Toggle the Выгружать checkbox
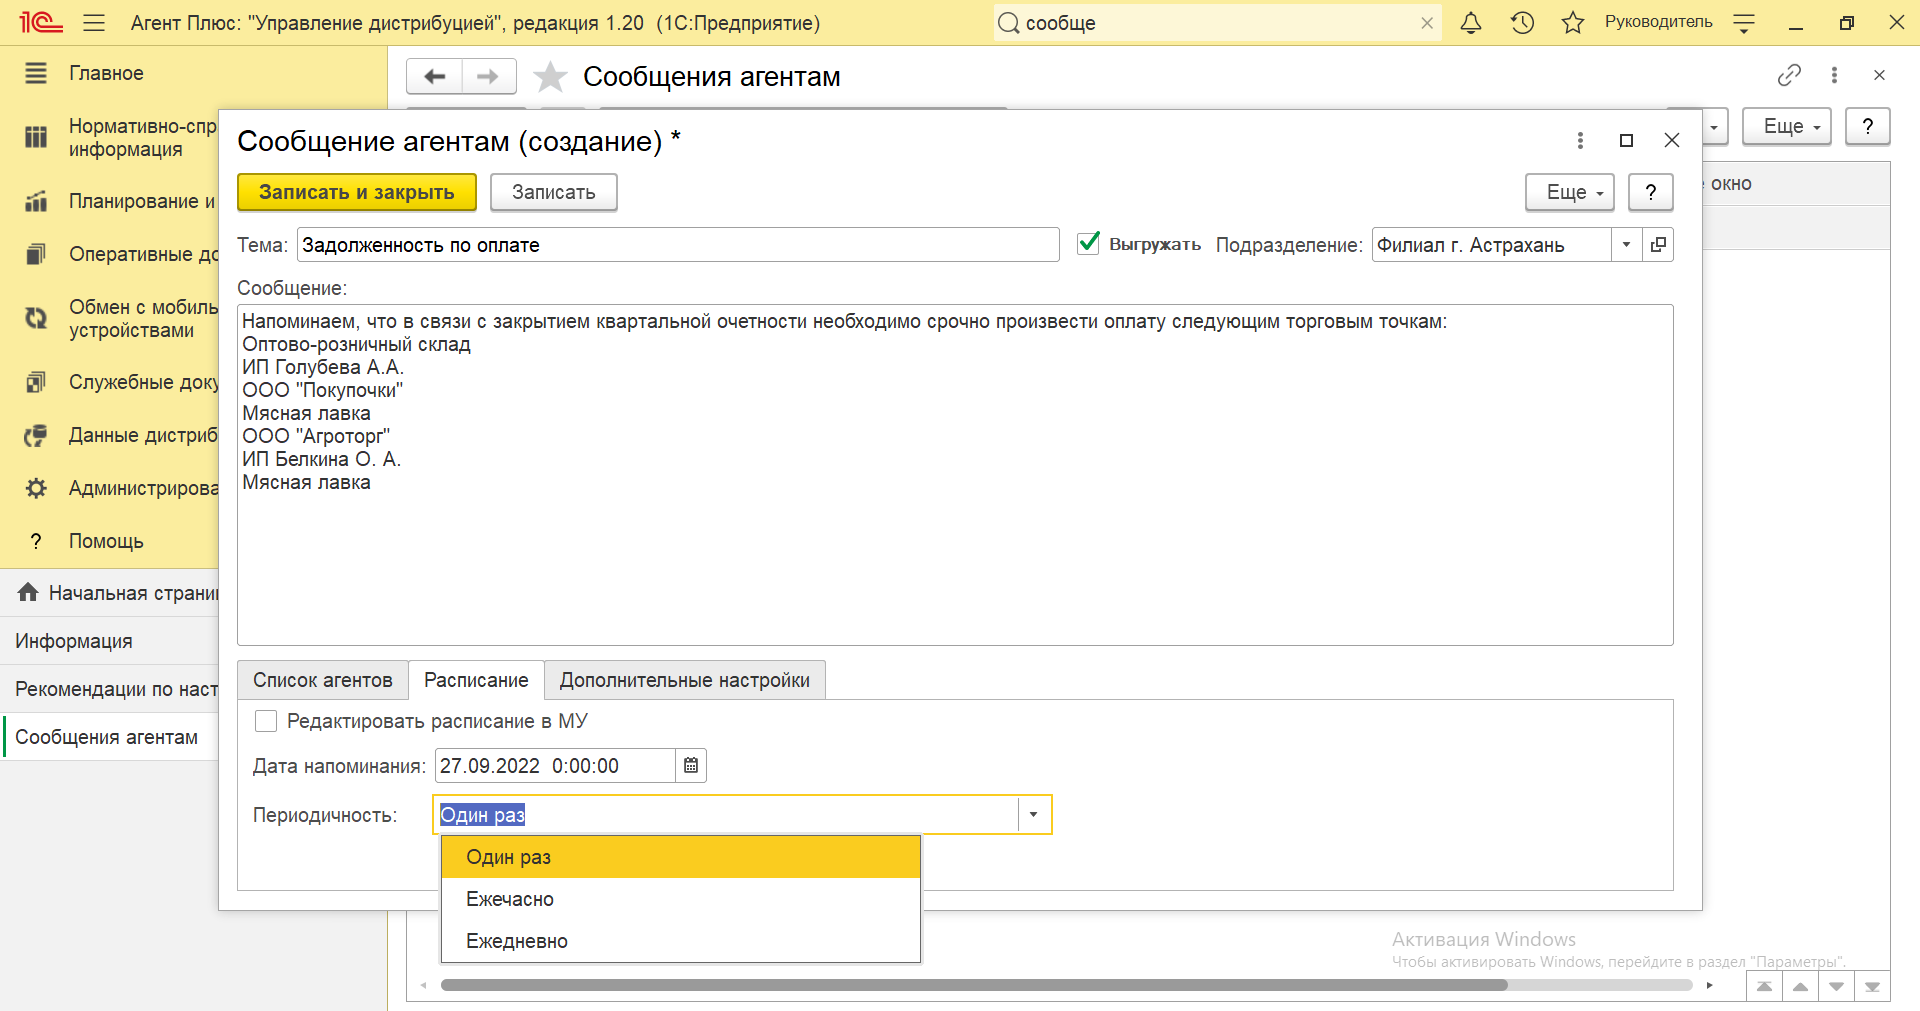This screenshot has width=1920, height=1011. 1088,243
